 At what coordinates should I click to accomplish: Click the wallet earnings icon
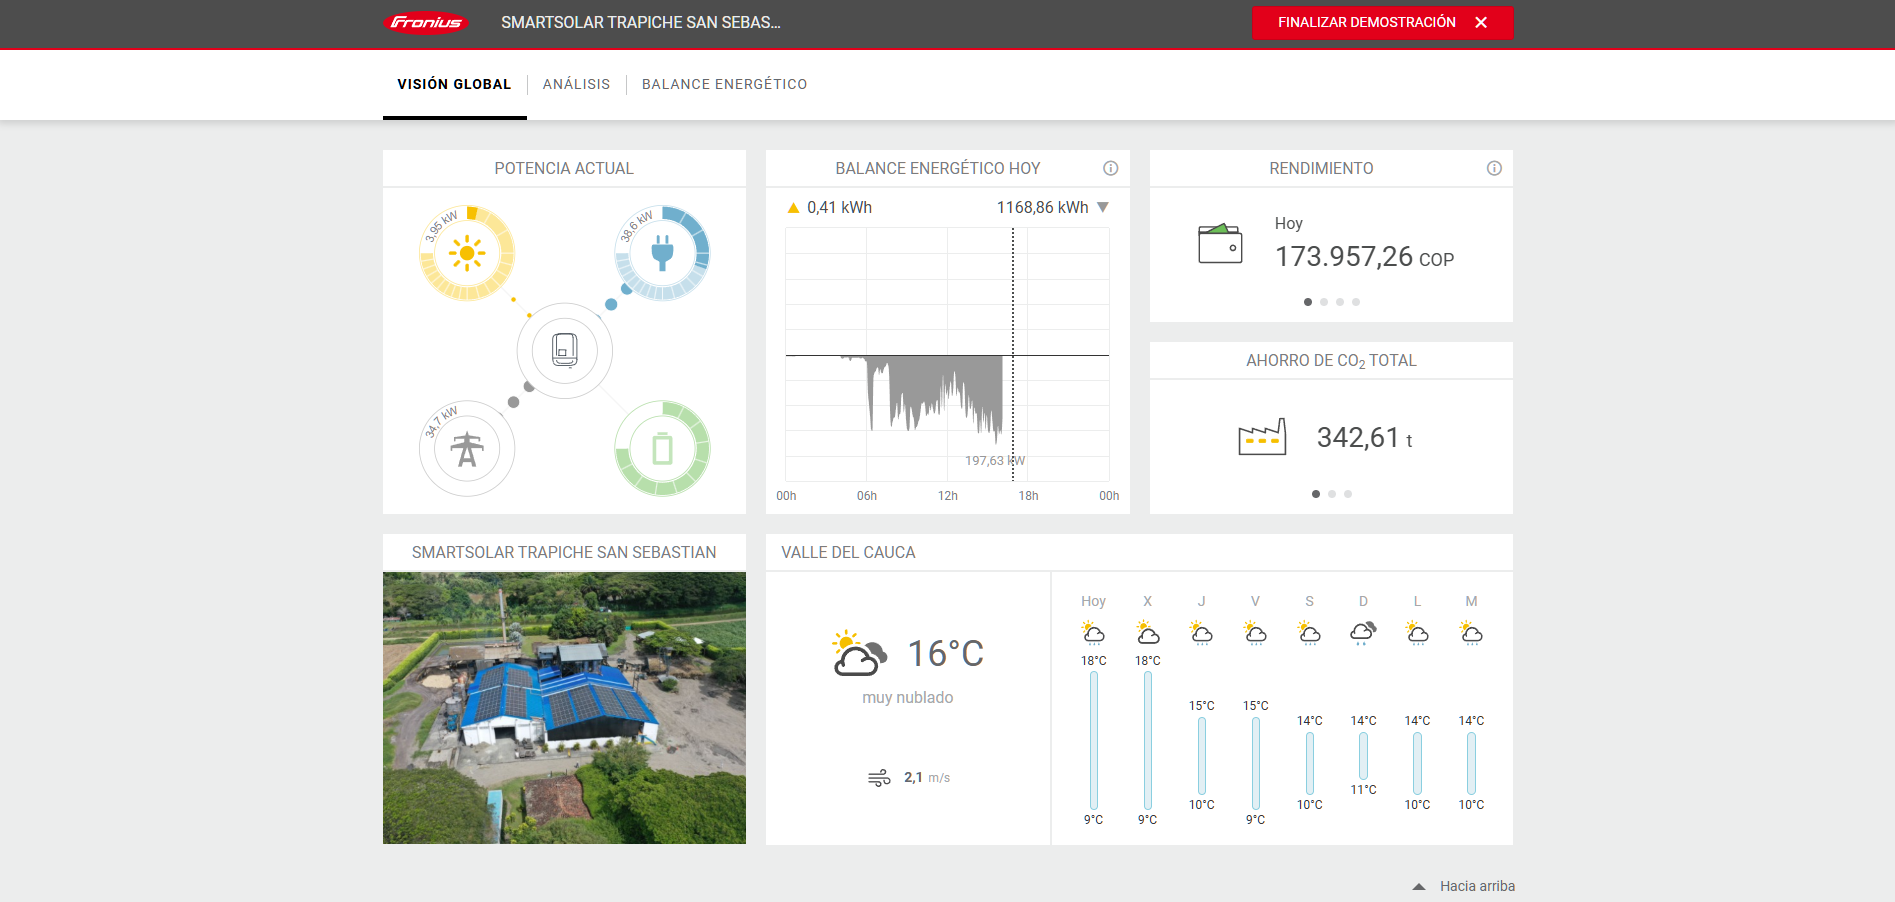[1220, 244]
